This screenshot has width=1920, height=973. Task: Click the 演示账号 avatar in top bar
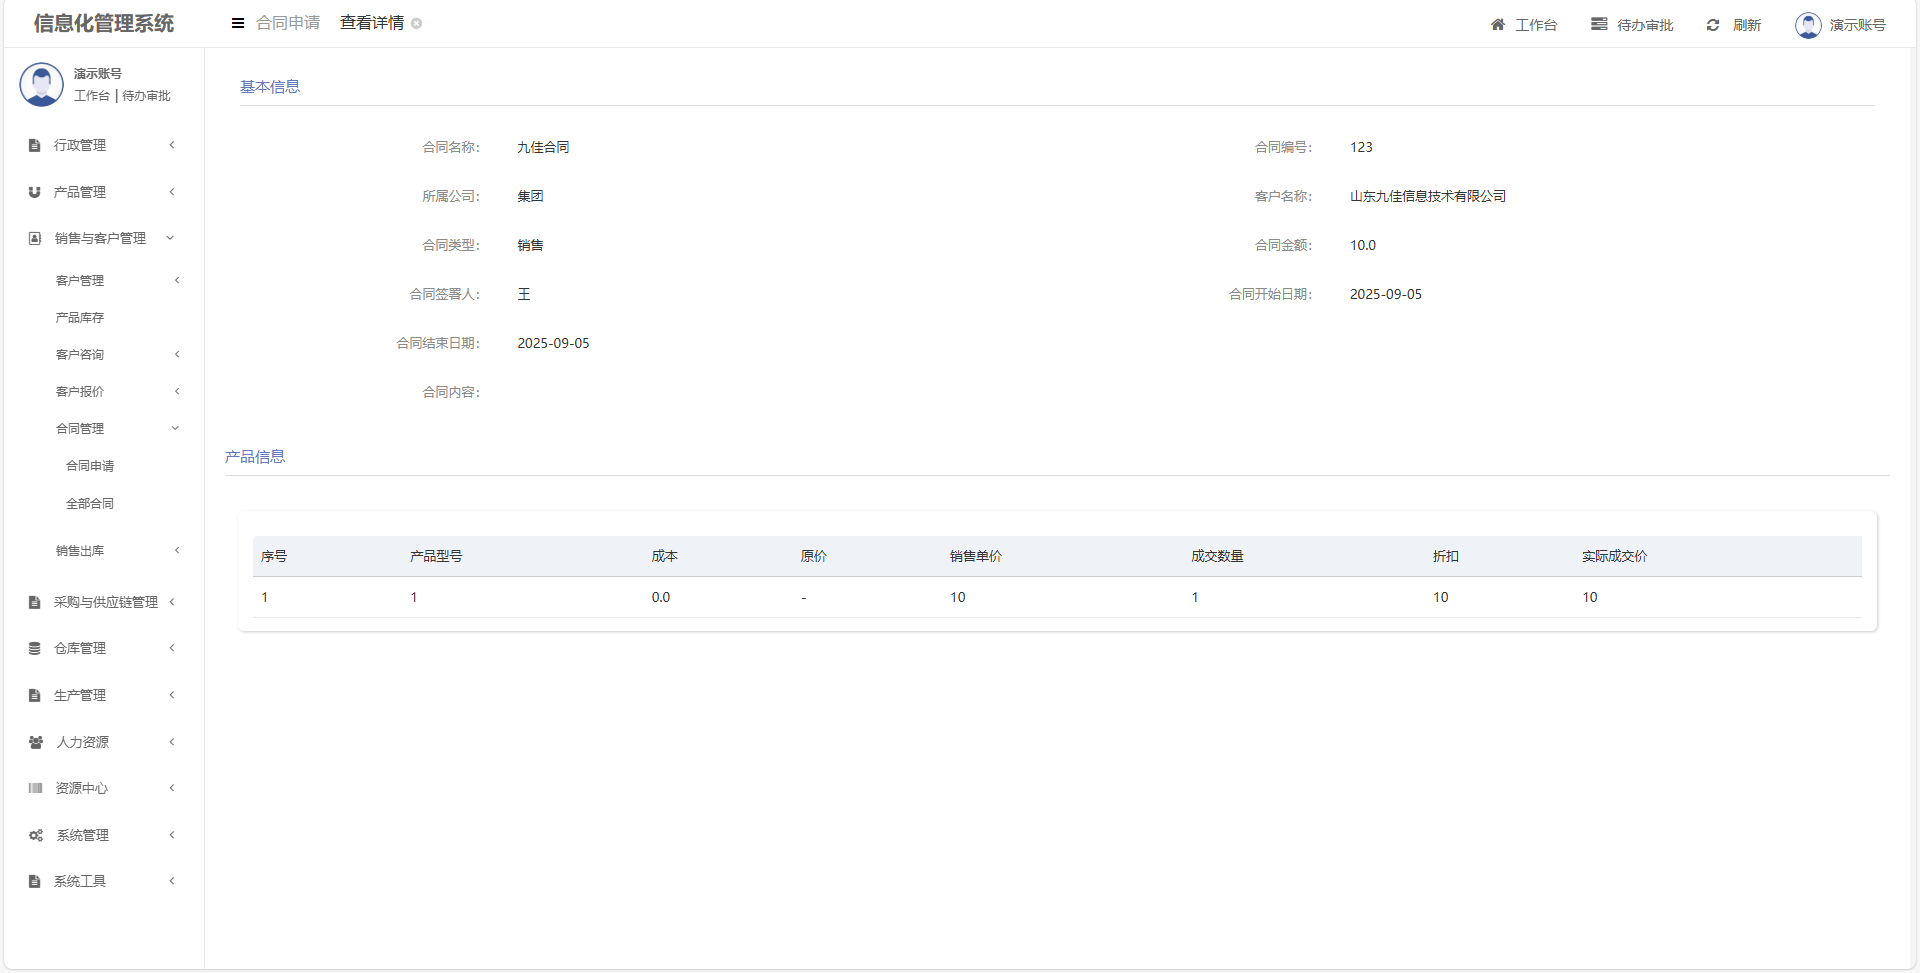(x=1808, y=25)
